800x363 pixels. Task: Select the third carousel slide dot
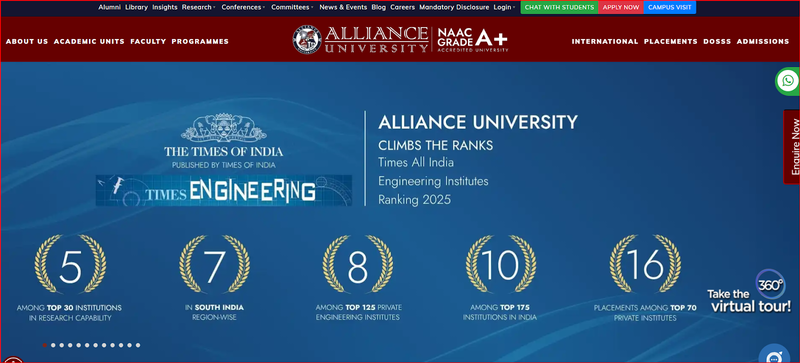tap(61, 345)
